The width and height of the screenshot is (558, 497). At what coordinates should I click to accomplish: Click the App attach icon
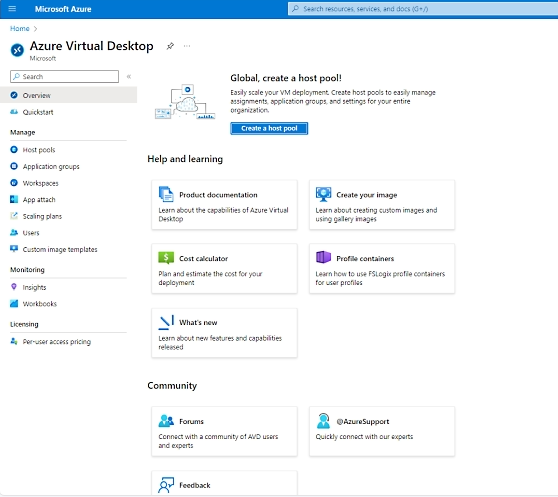click(x=14, y=199)
